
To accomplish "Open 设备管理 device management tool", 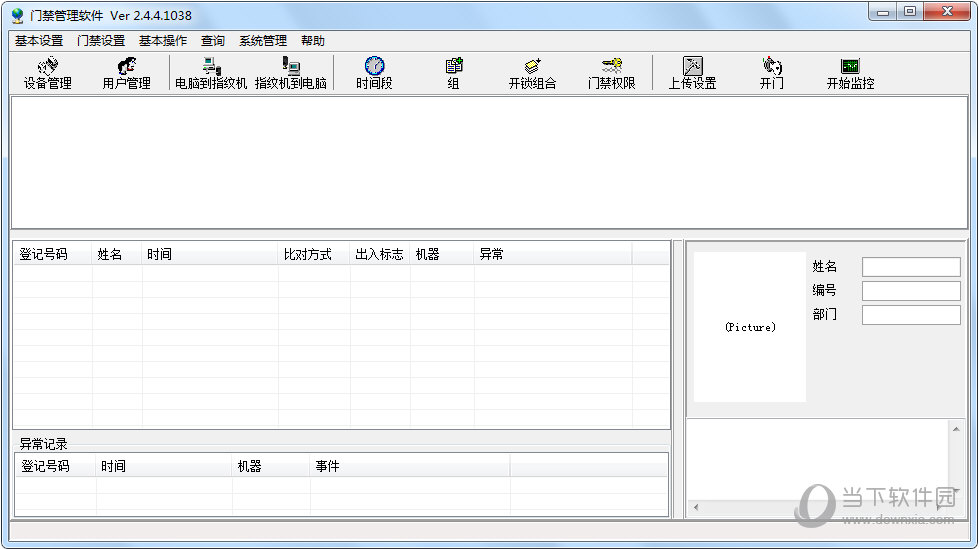I will pyautogui.click(x=47, y=73).
